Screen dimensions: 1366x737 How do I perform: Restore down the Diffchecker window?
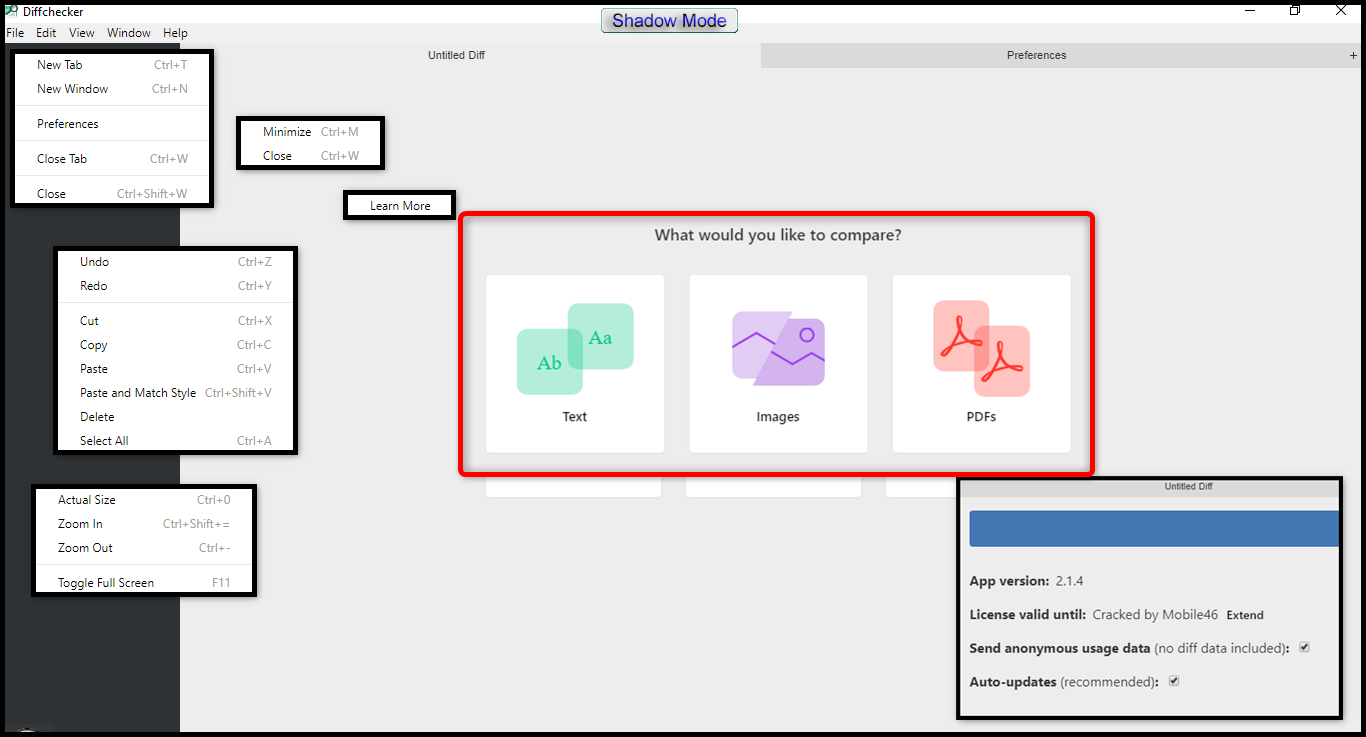coord(1295,11)
